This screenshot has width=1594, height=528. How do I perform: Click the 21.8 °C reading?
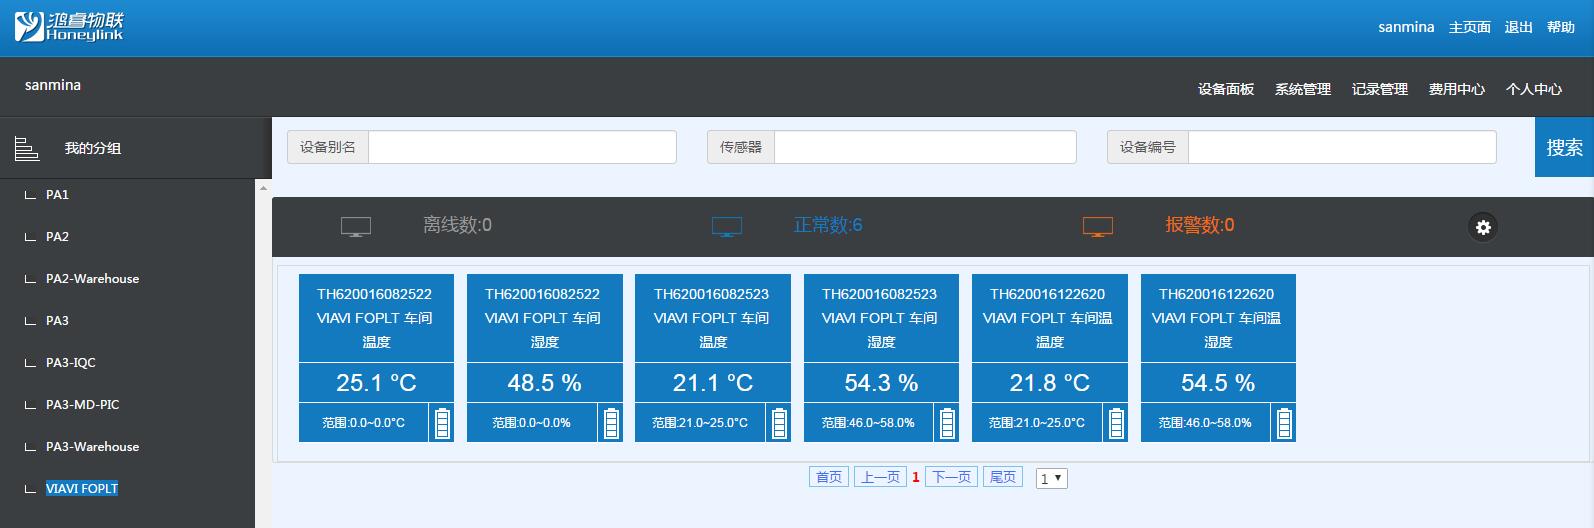point(1050,383)
